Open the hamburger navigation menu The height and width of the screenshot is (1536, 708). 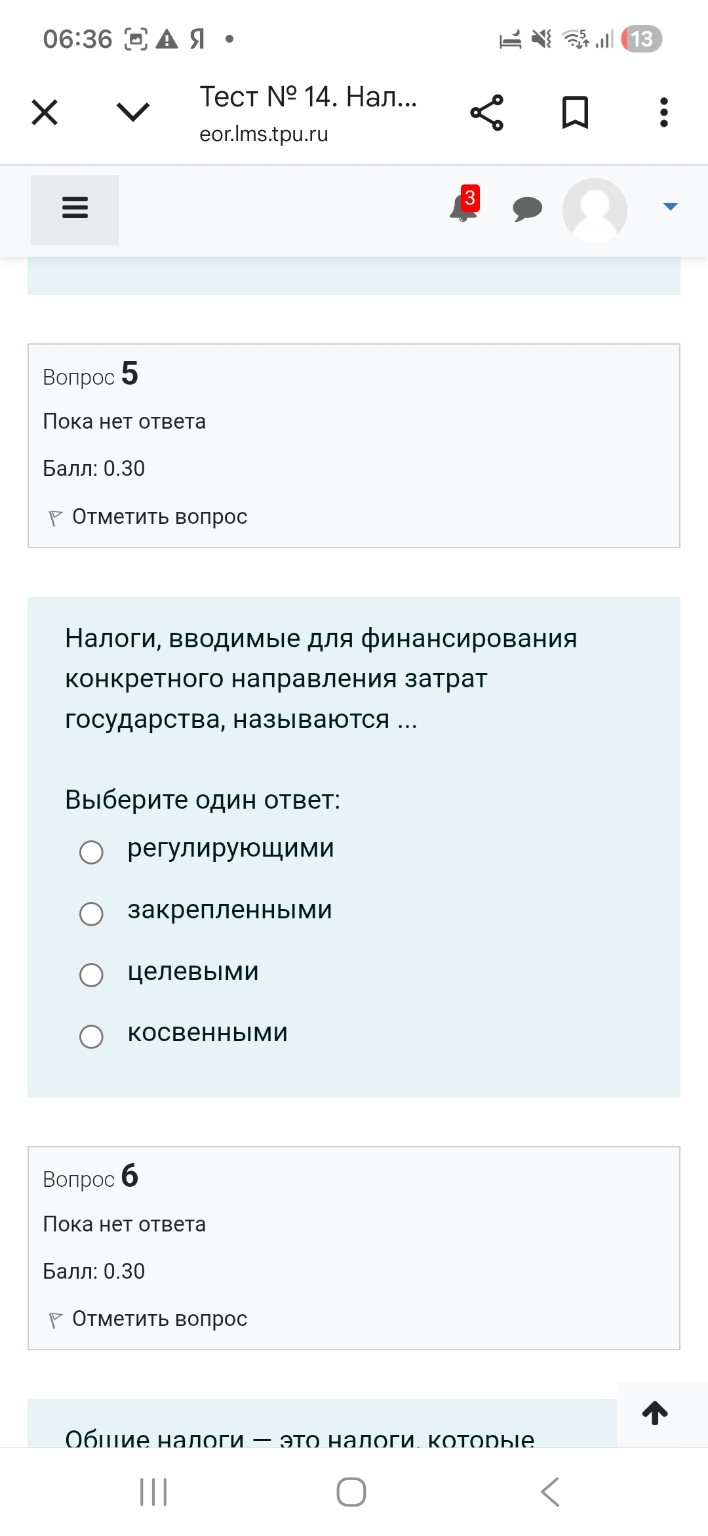(x=74, y=209)
